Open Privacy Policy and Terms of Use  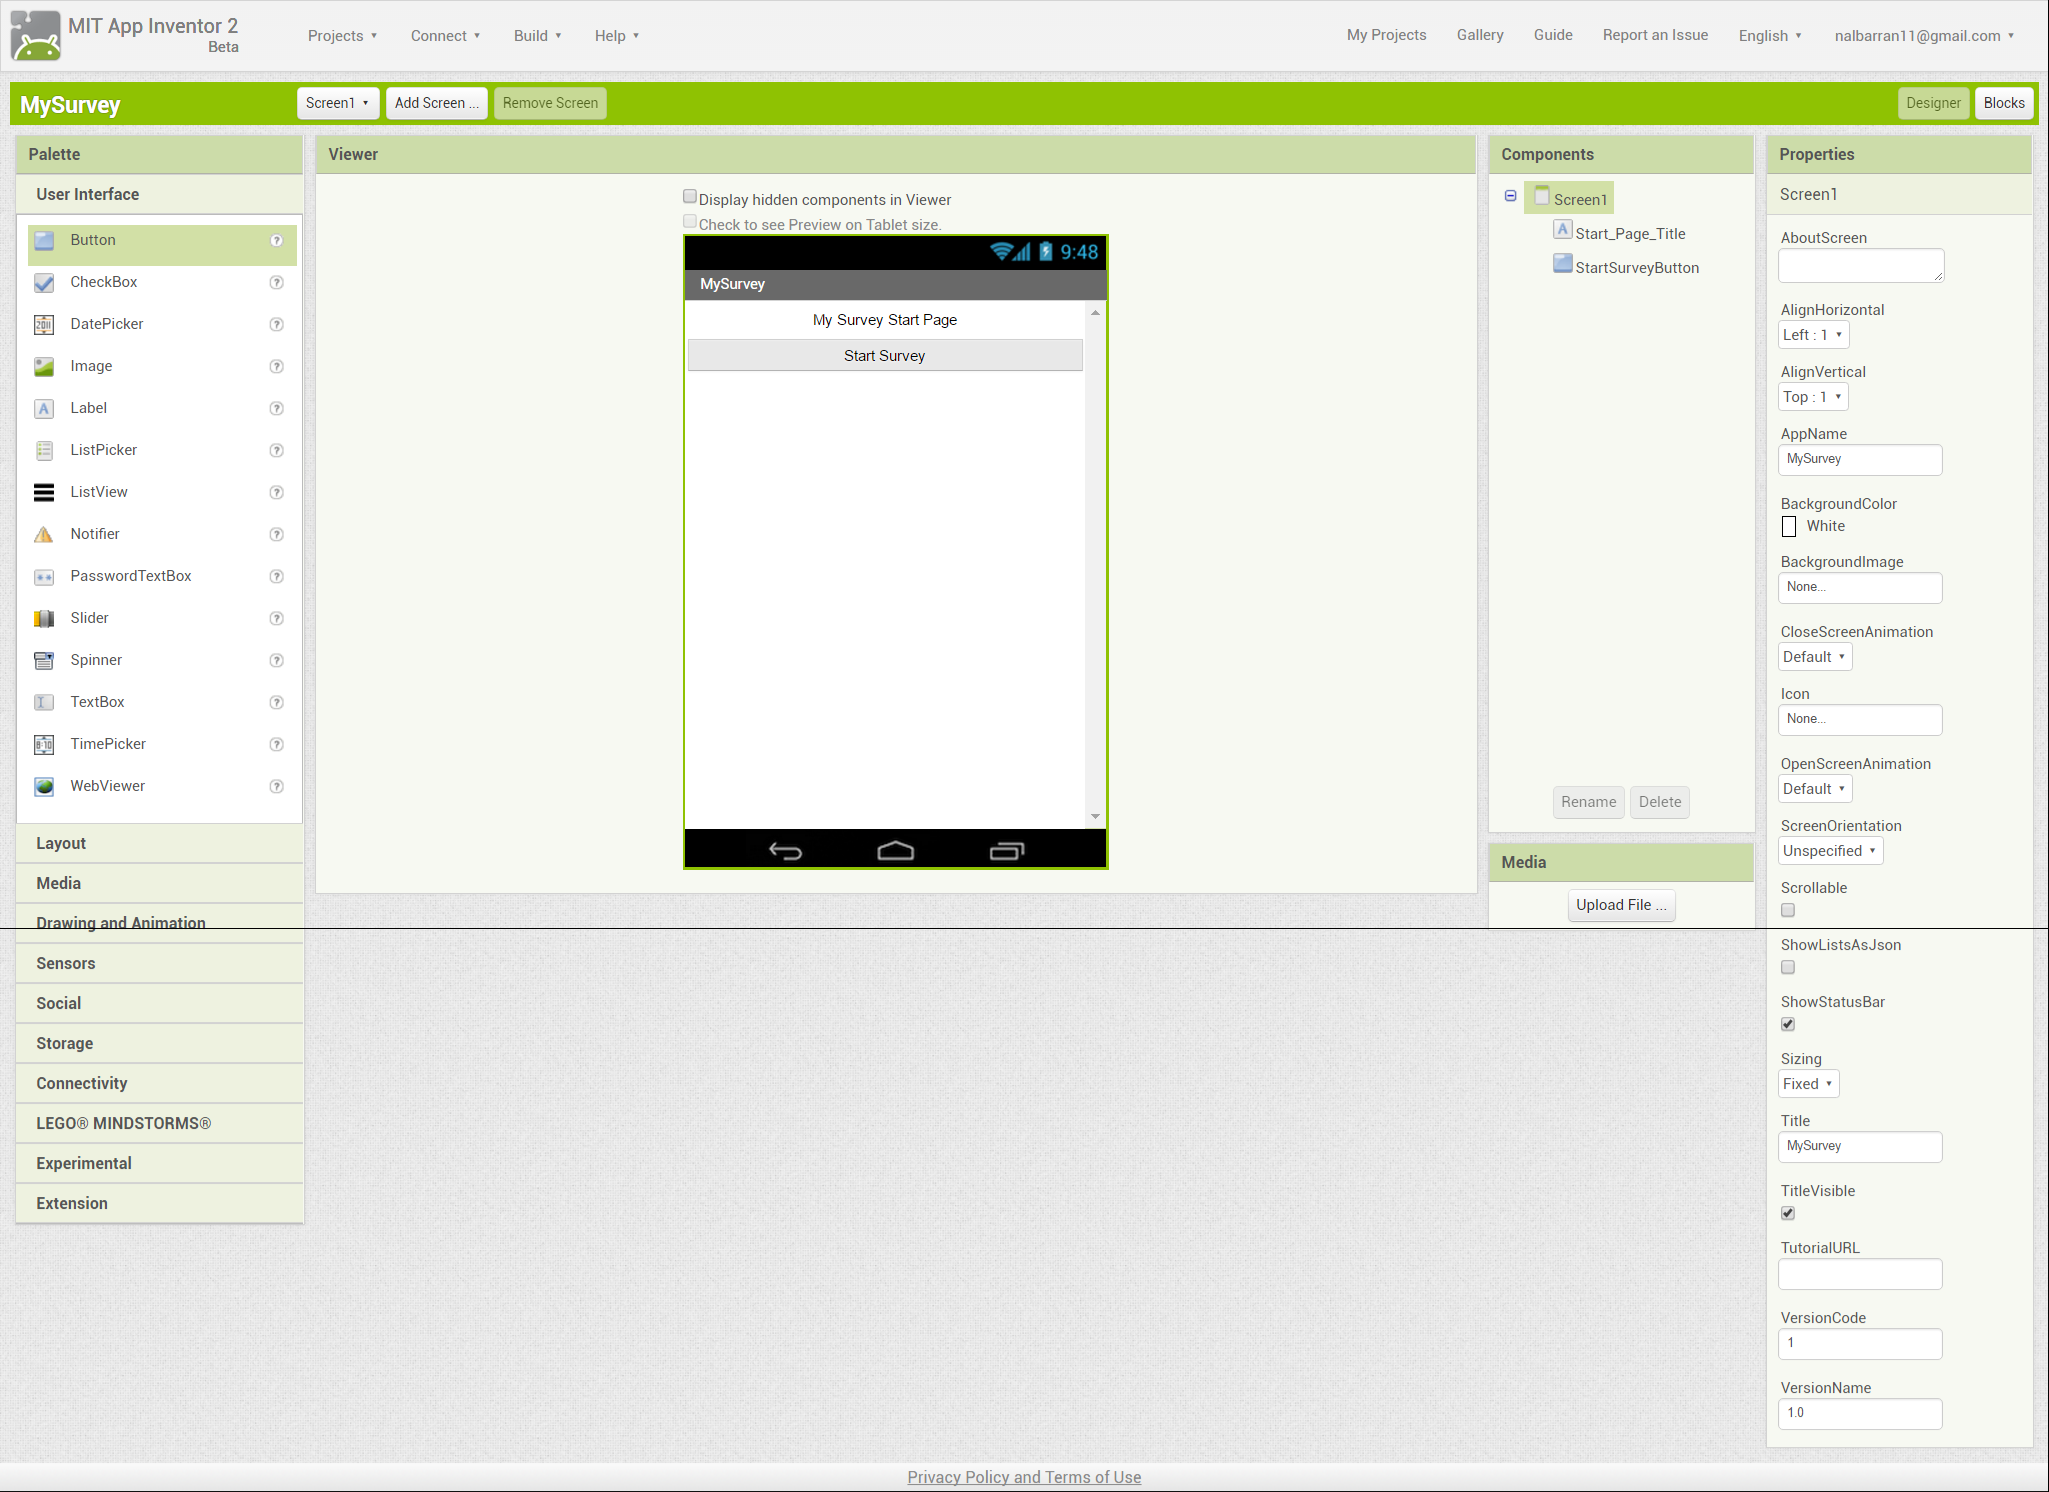(1024, 1477)
